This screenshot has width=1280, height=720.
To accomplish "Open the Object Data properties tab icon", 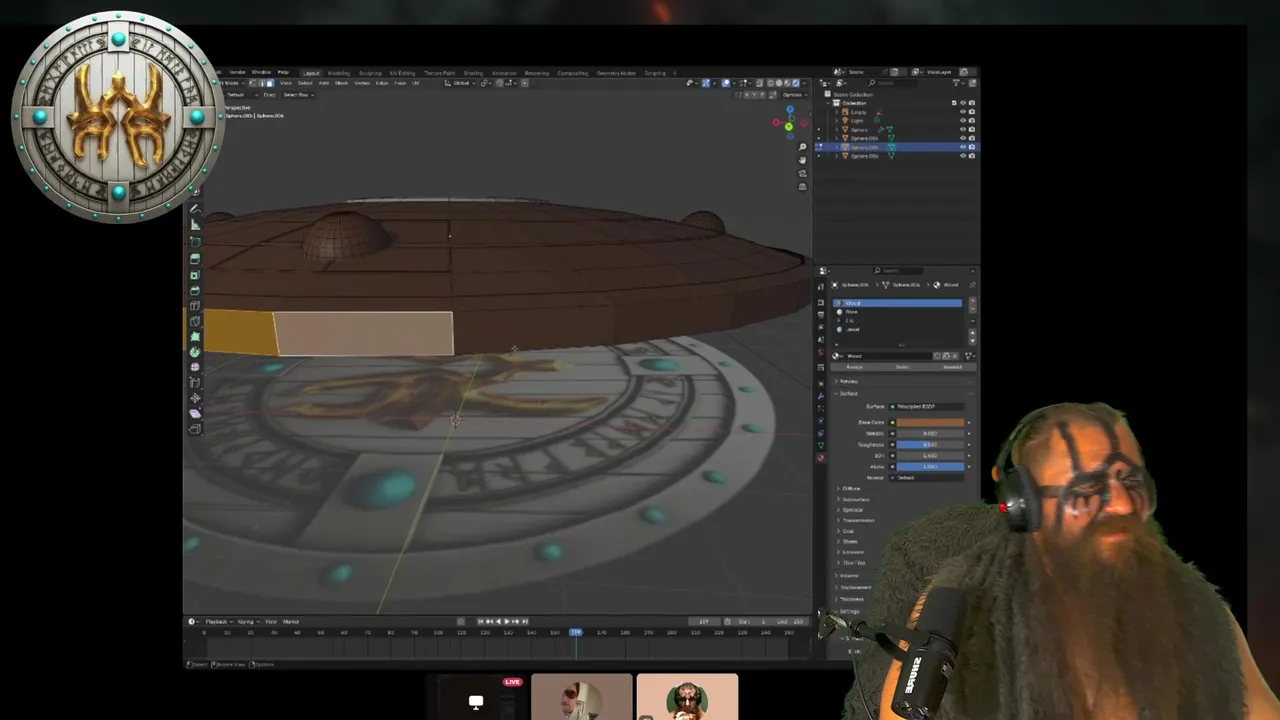I will coord(821,445).
